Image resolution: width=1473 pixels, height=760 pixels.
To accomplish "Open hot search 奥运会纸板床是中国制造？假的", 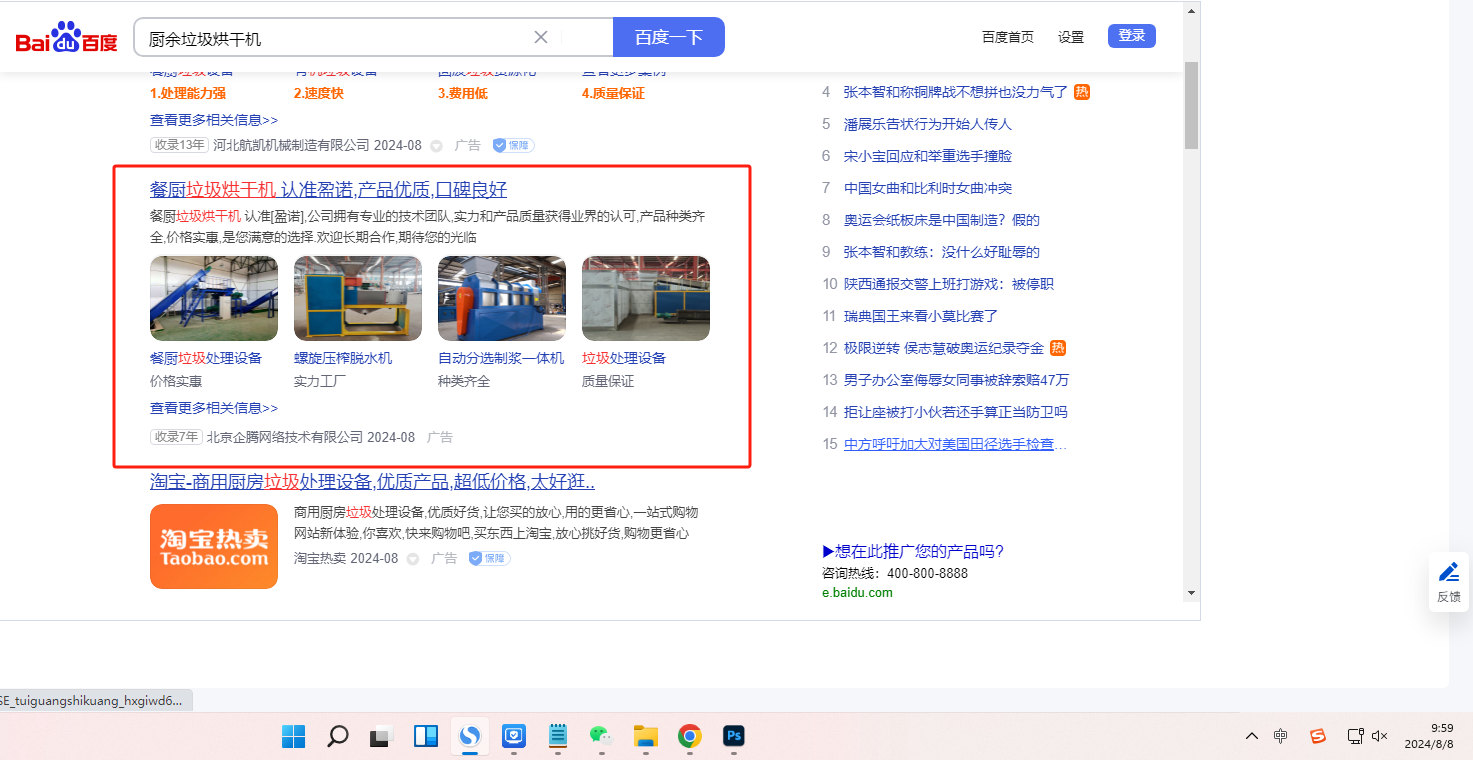I will (942, 220).
